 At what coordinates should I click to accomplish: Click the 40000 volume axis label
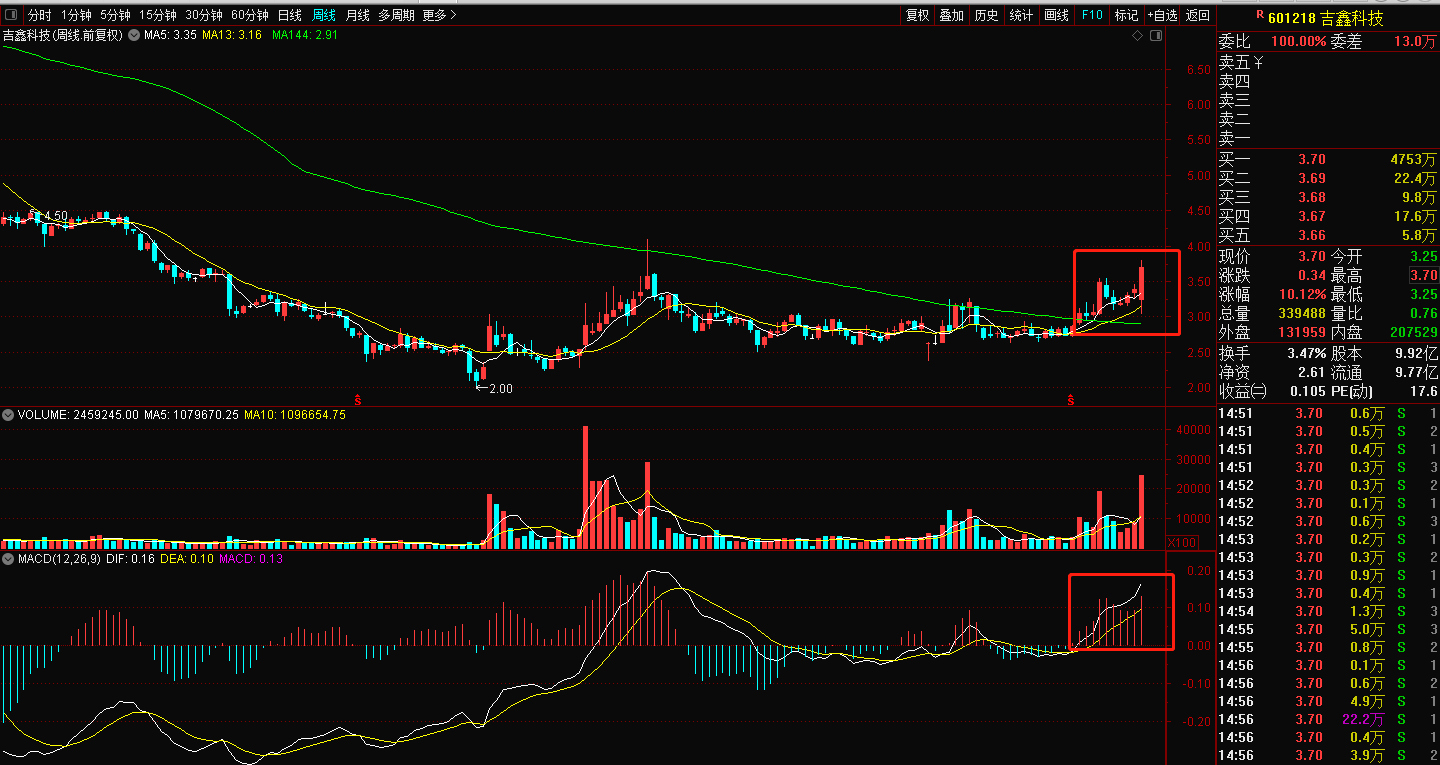click(x=1193, y=430)
